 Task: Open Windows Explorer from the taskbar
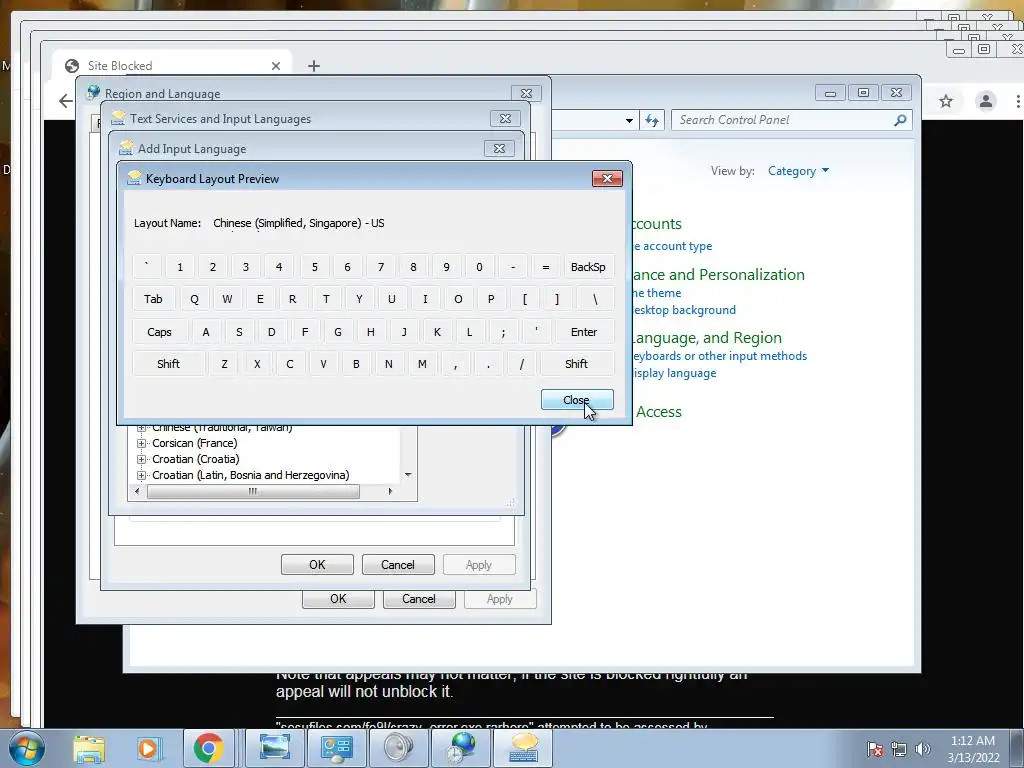pos(89,748)
